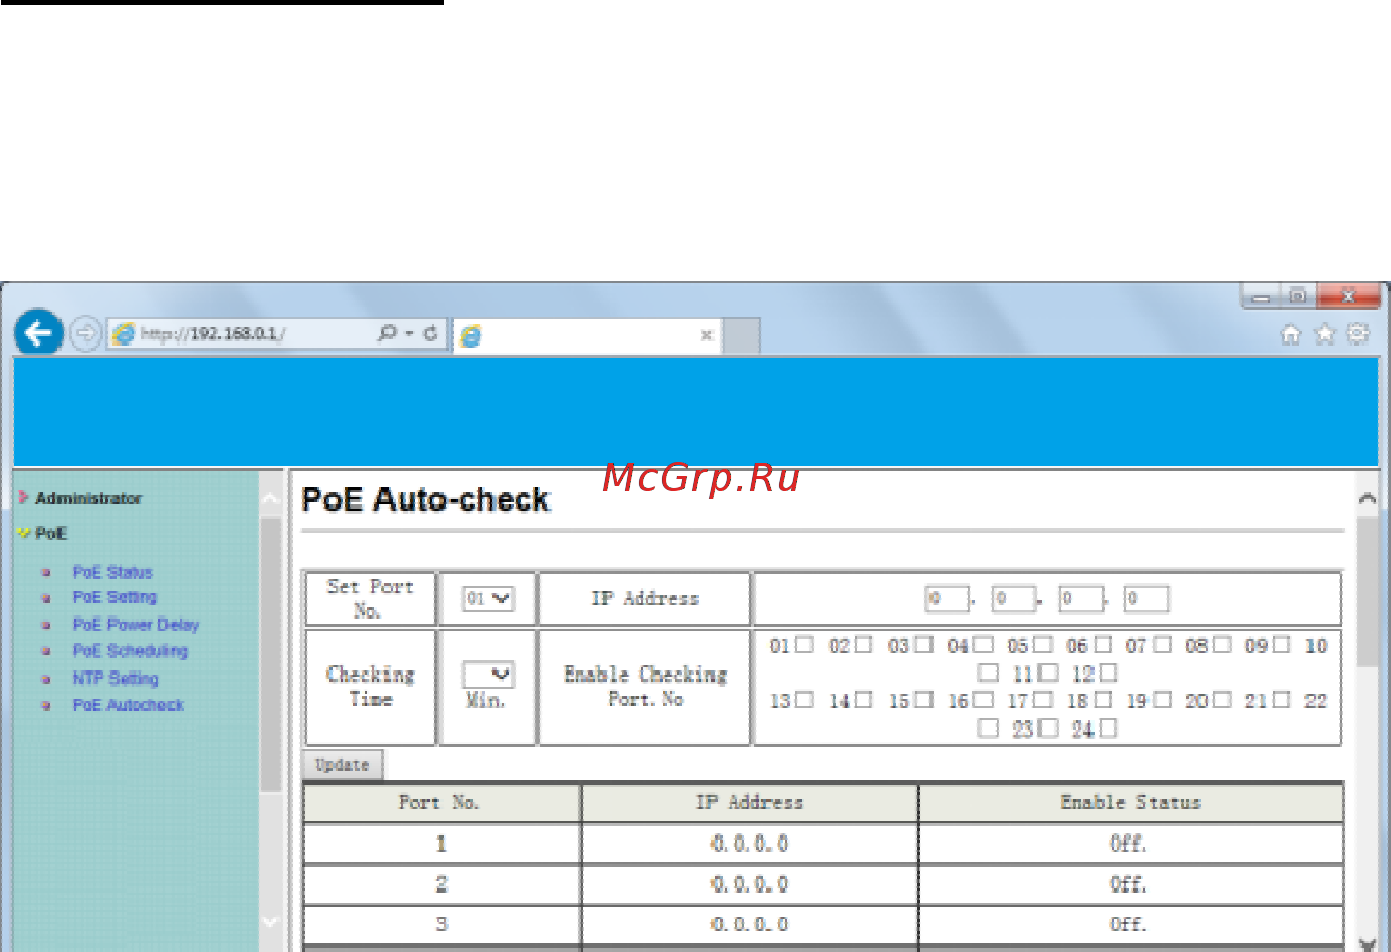Enable checking for port 05
The height and width of the screenshot is (952, 1391).
(1043, 645)
